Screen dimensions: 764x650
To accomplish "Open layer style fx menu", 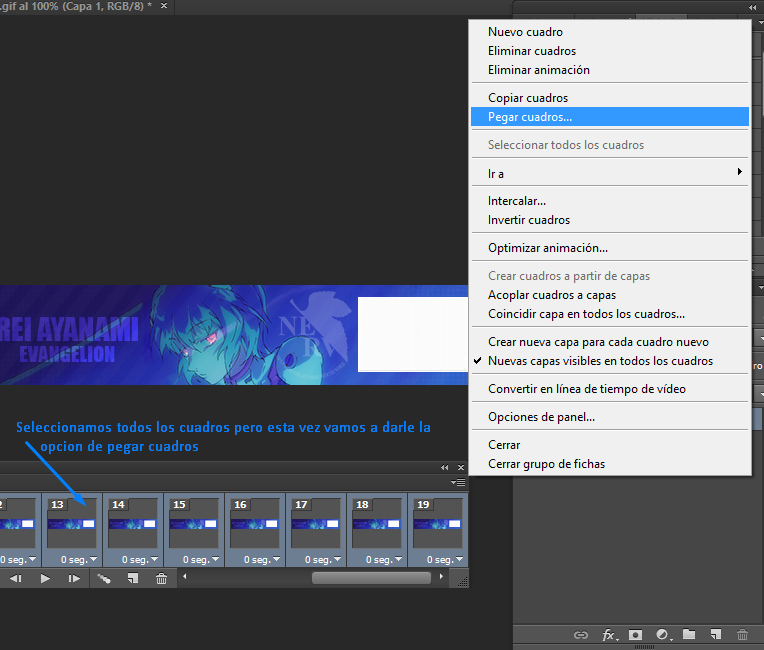I will (610, 634).
